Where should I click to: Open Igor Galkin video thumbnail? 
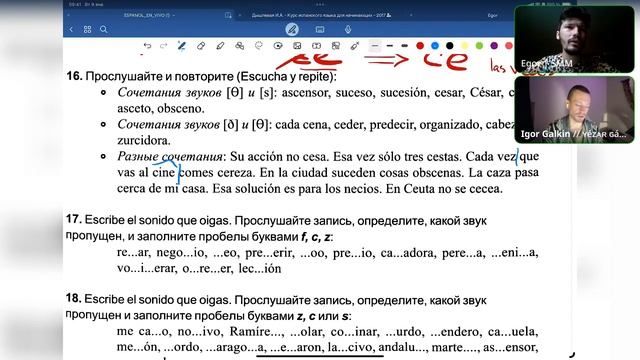pos(574,109)
